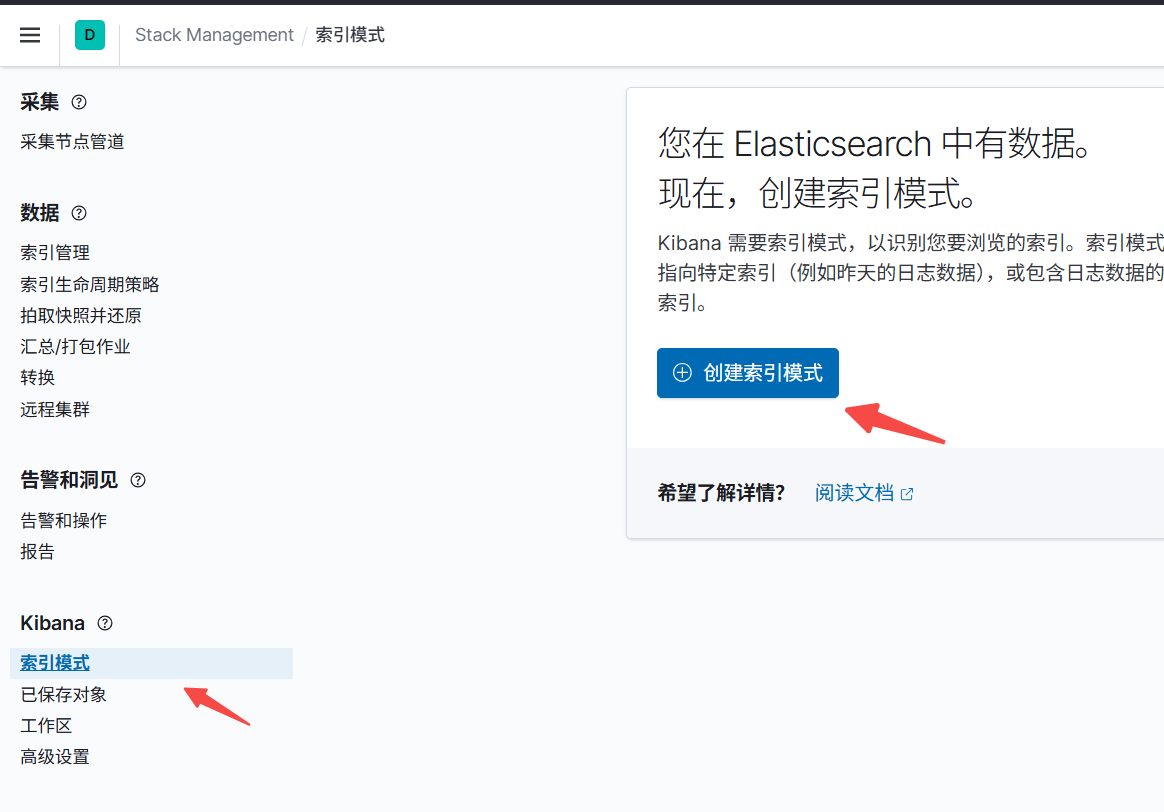Viewport: 1164px width, 812px height.
Task: Open 采集节点管道 in the sidebar
Action: tap(72, 142)
